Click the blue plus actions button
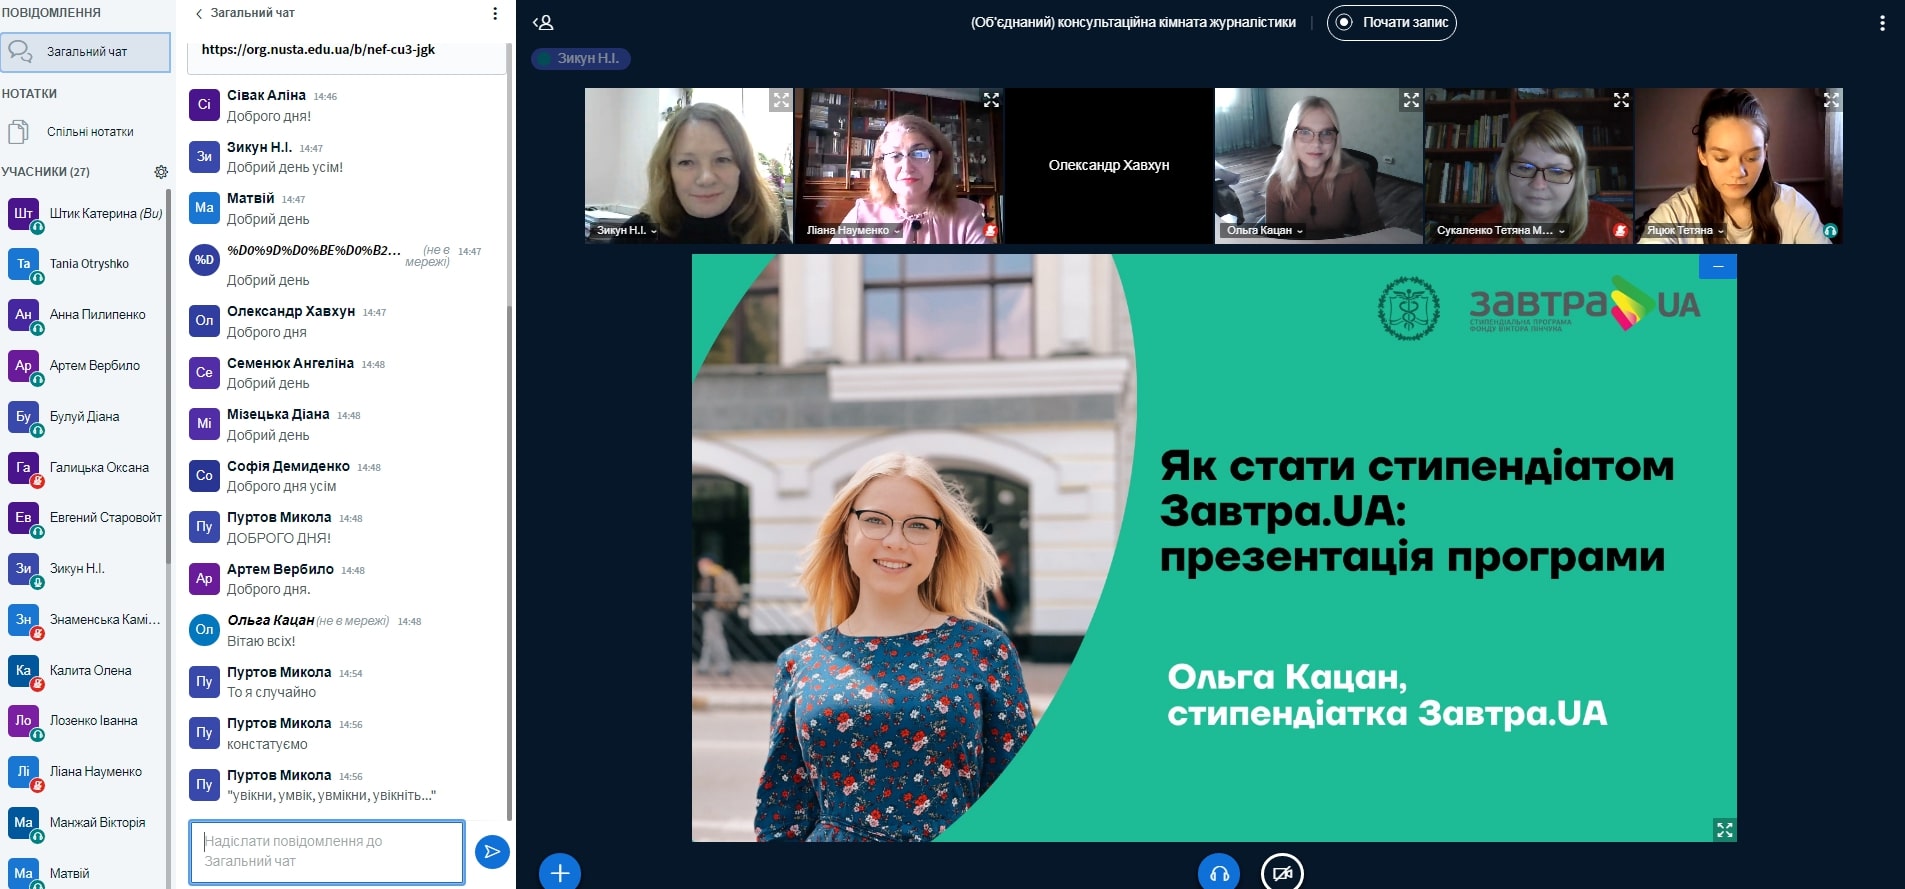This screenshot has height=889, width=1905. coord(560,873)
